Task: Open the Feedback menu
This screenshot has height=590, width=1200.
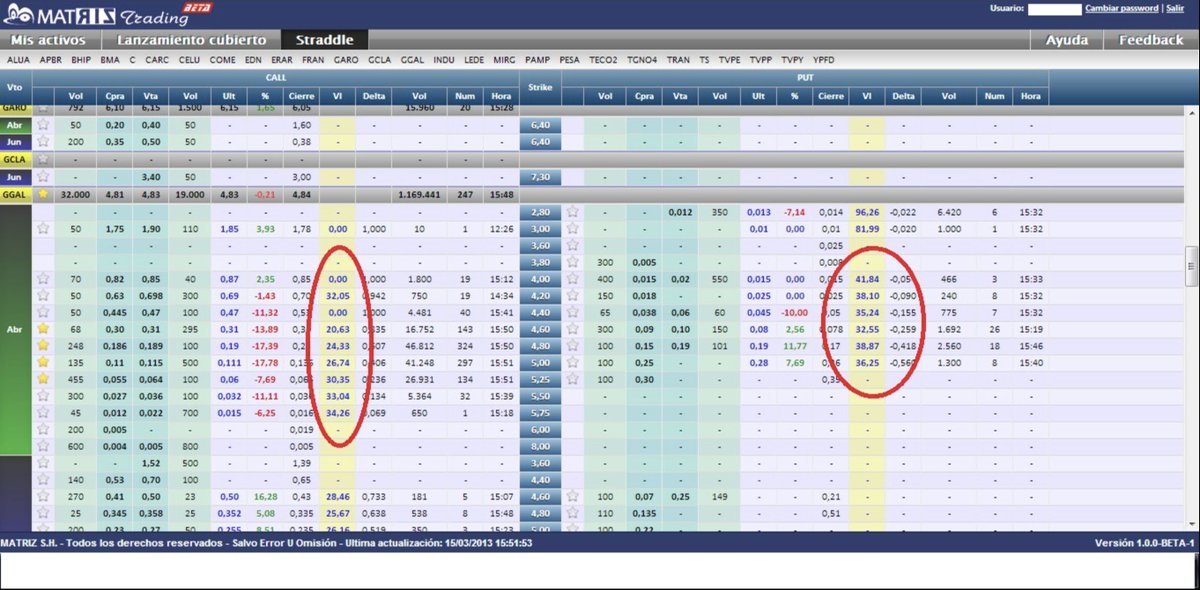Action: coord(1151,40)
